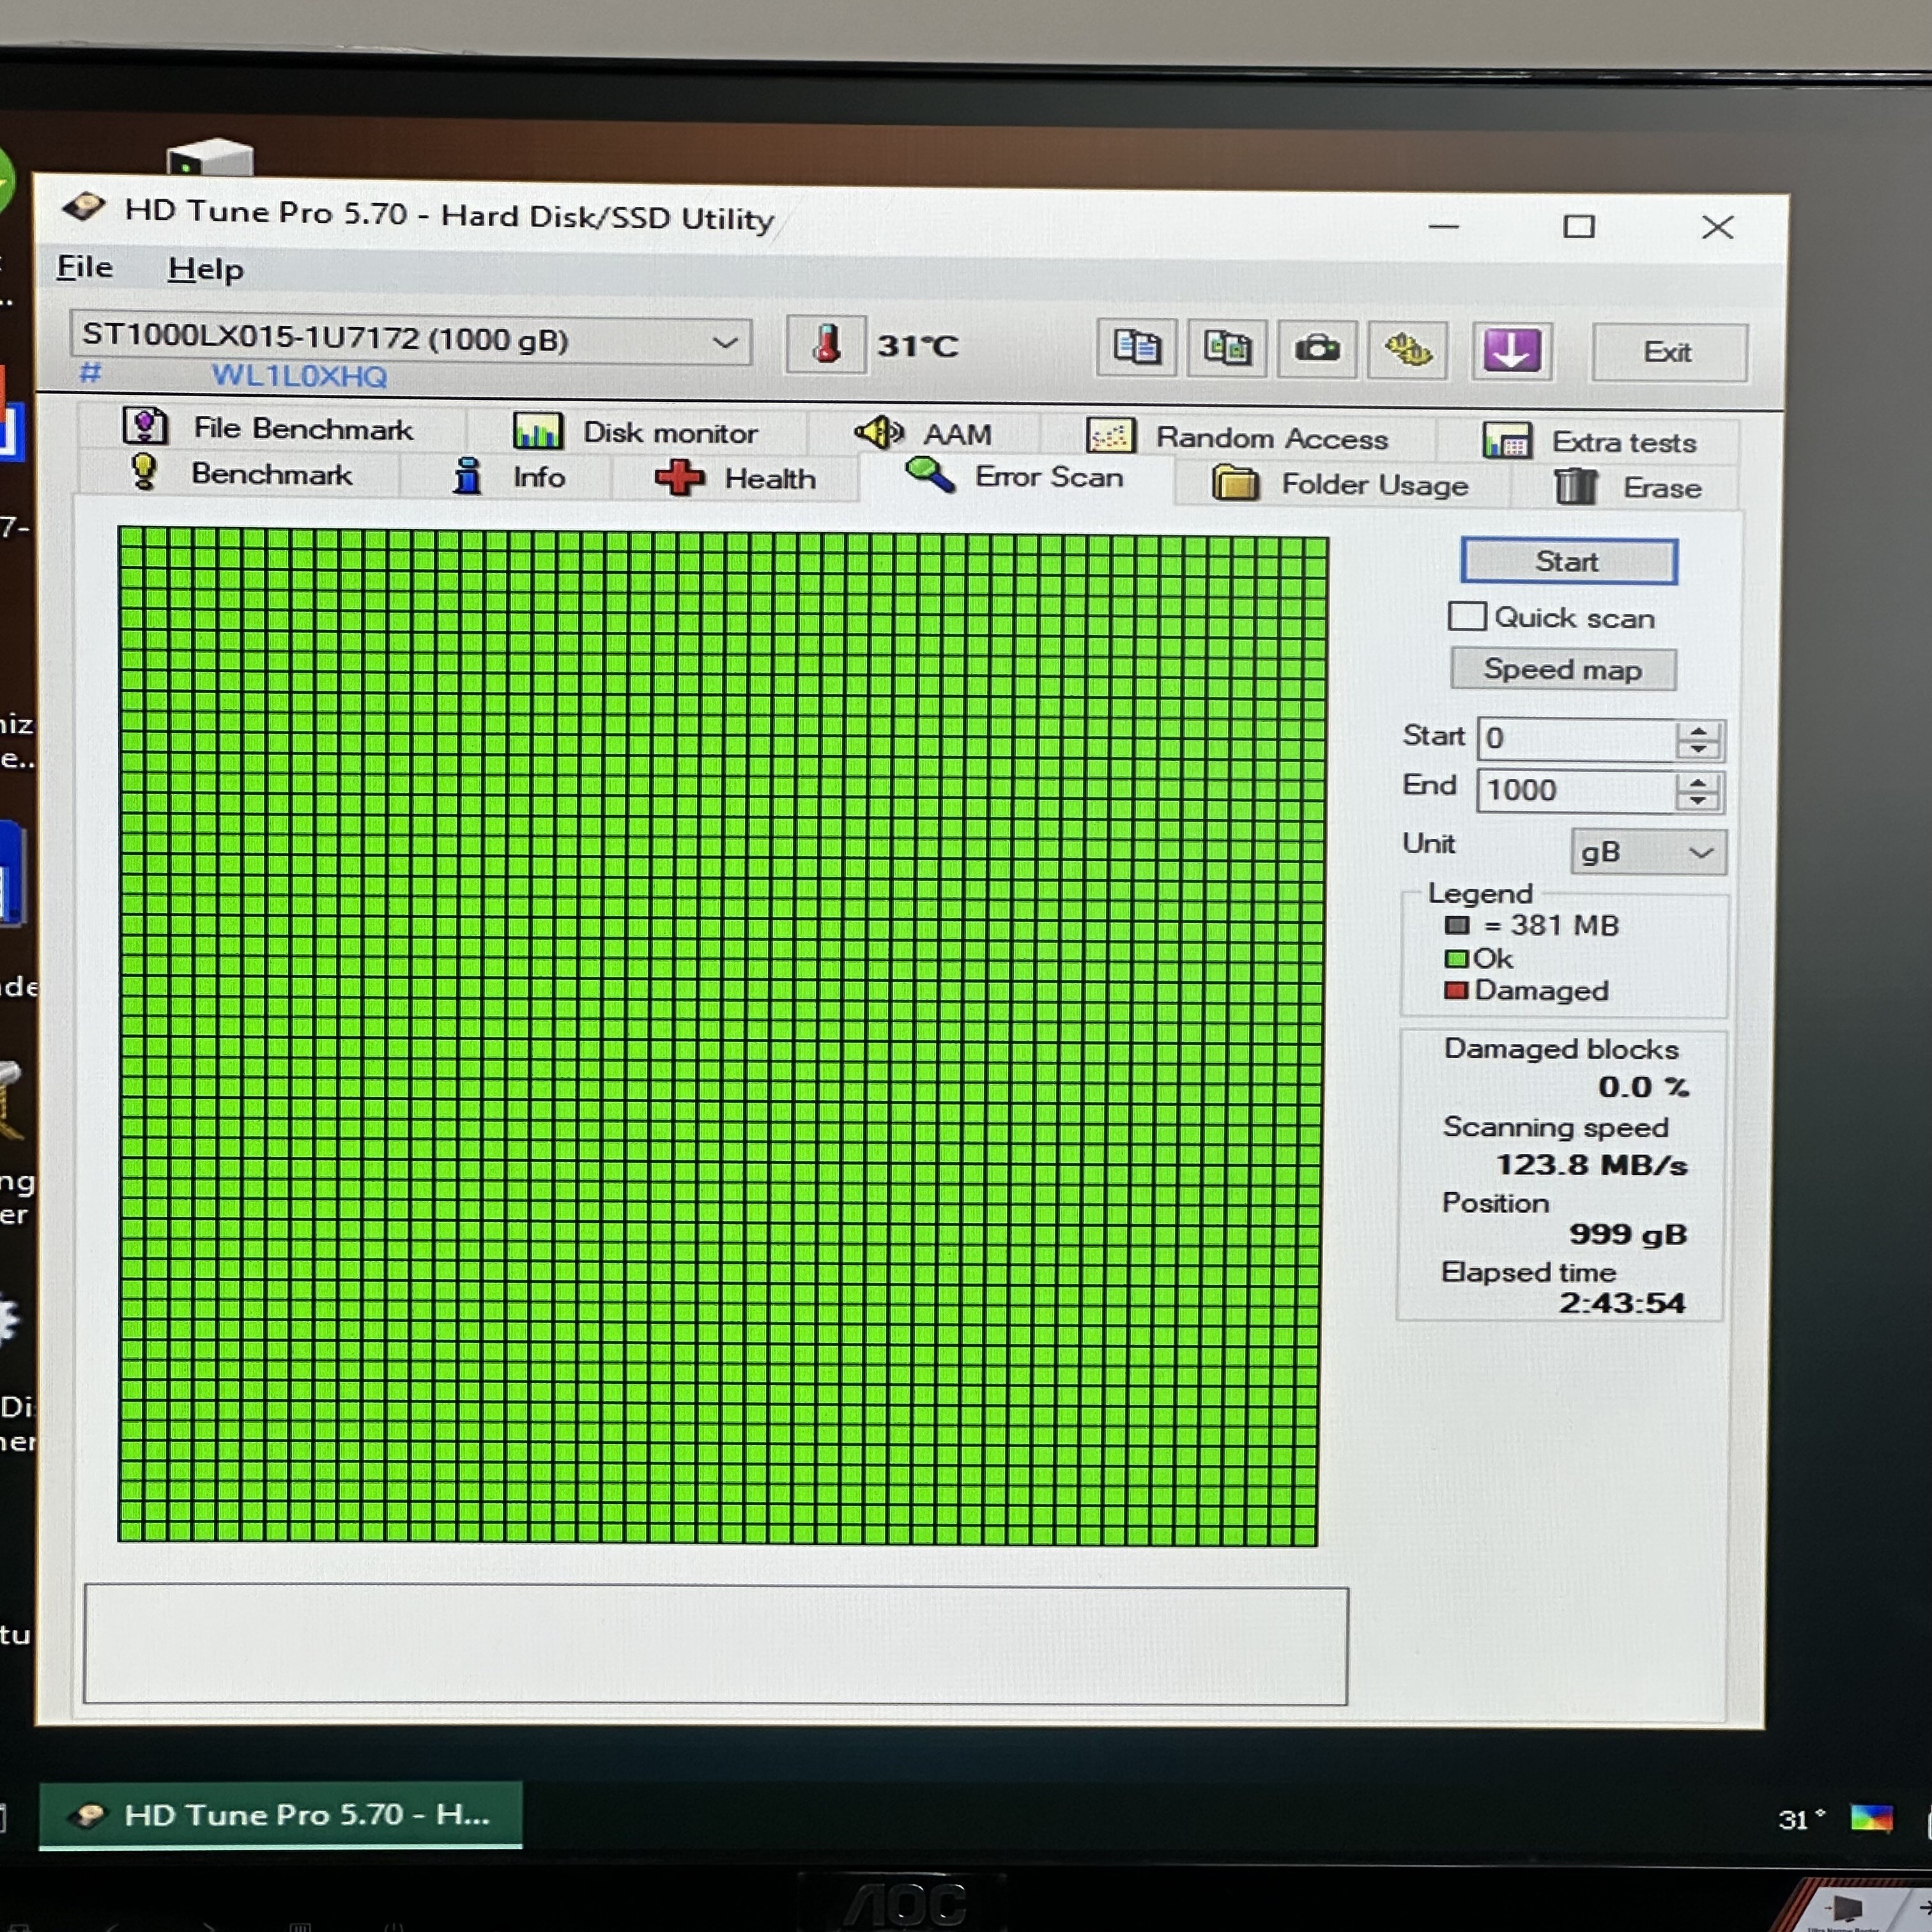Expand the drive selection dropdown

pyautogui.click(x=725, y=343)
